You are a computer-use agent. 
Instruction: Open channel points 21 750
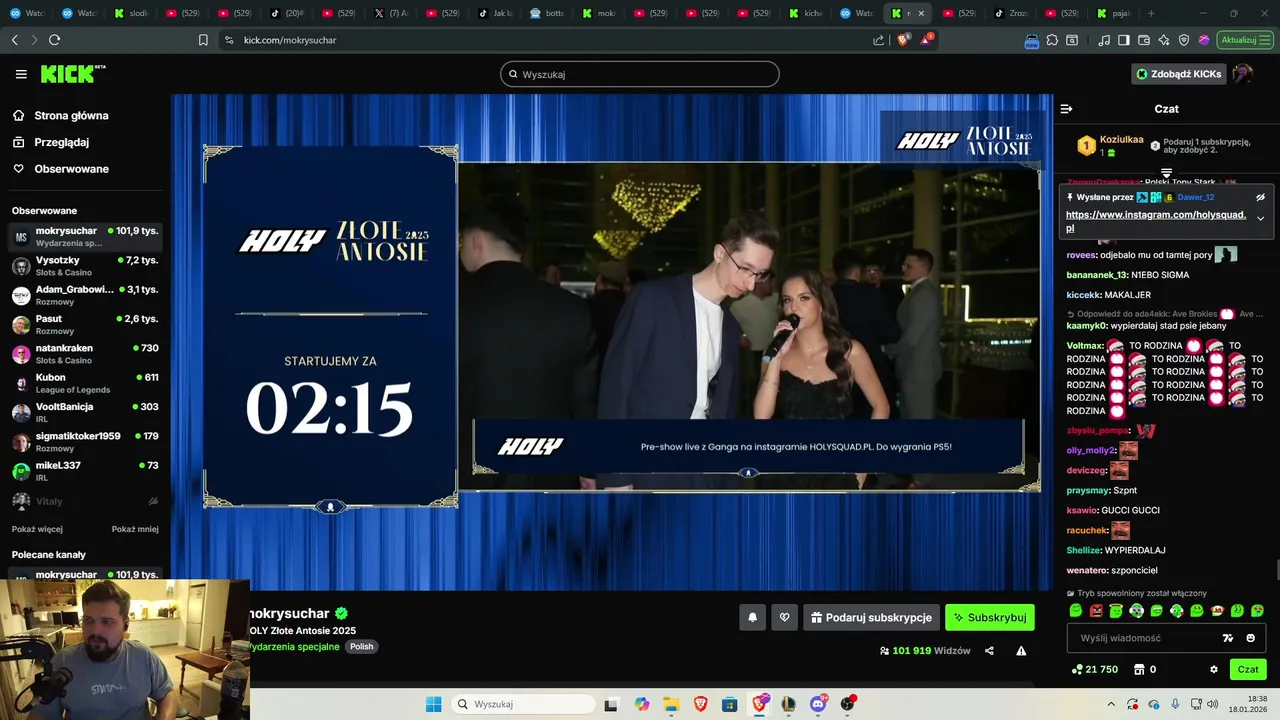tap(1095, 669)
